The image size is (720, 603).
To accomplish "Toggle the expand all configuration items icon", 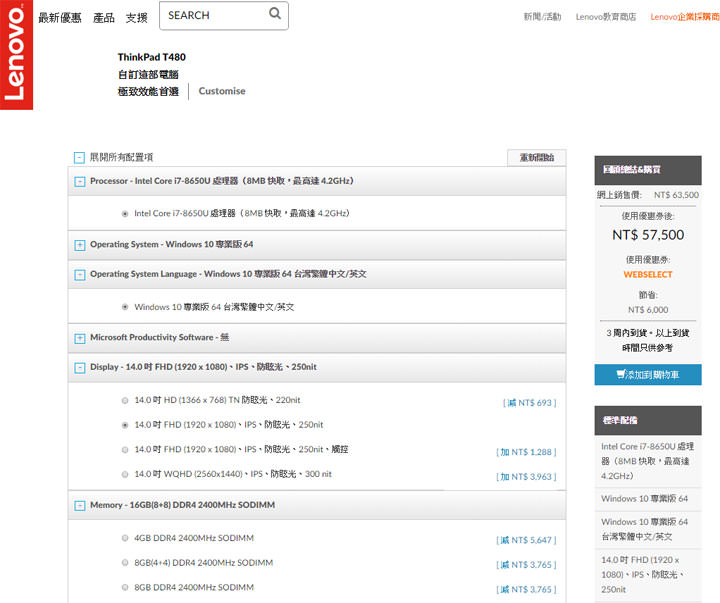I will (x=79, y=158).
